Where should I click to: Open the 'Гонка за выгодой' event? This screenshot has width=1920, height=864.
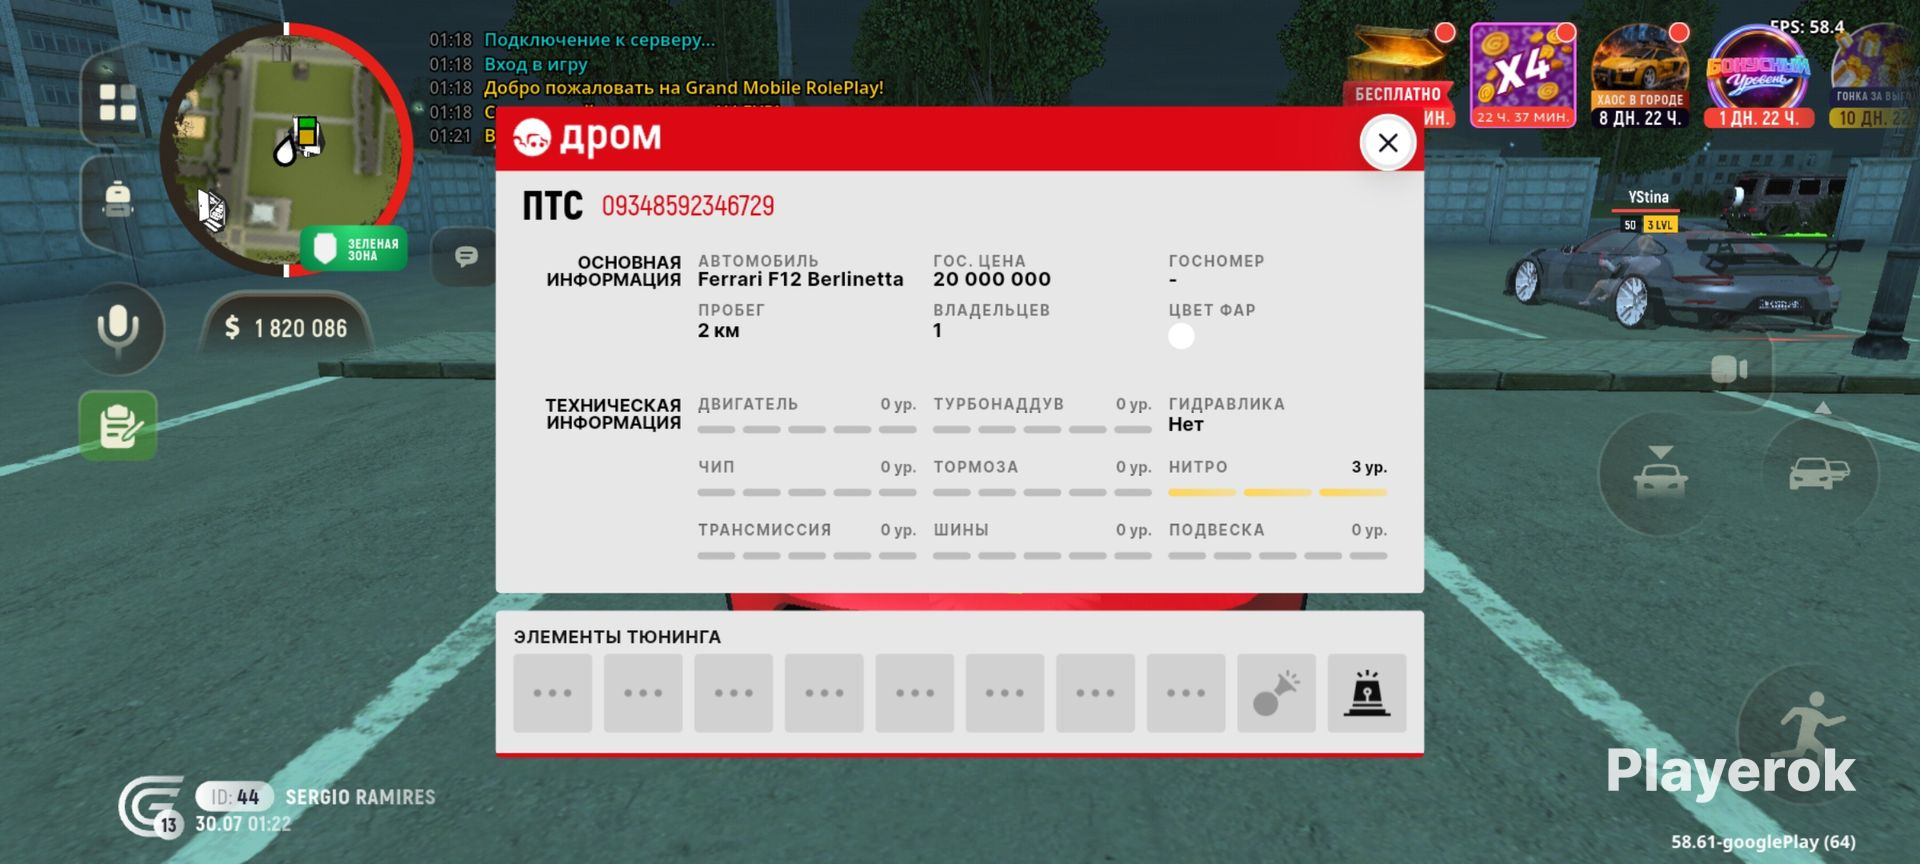[x=1873, y=76]
